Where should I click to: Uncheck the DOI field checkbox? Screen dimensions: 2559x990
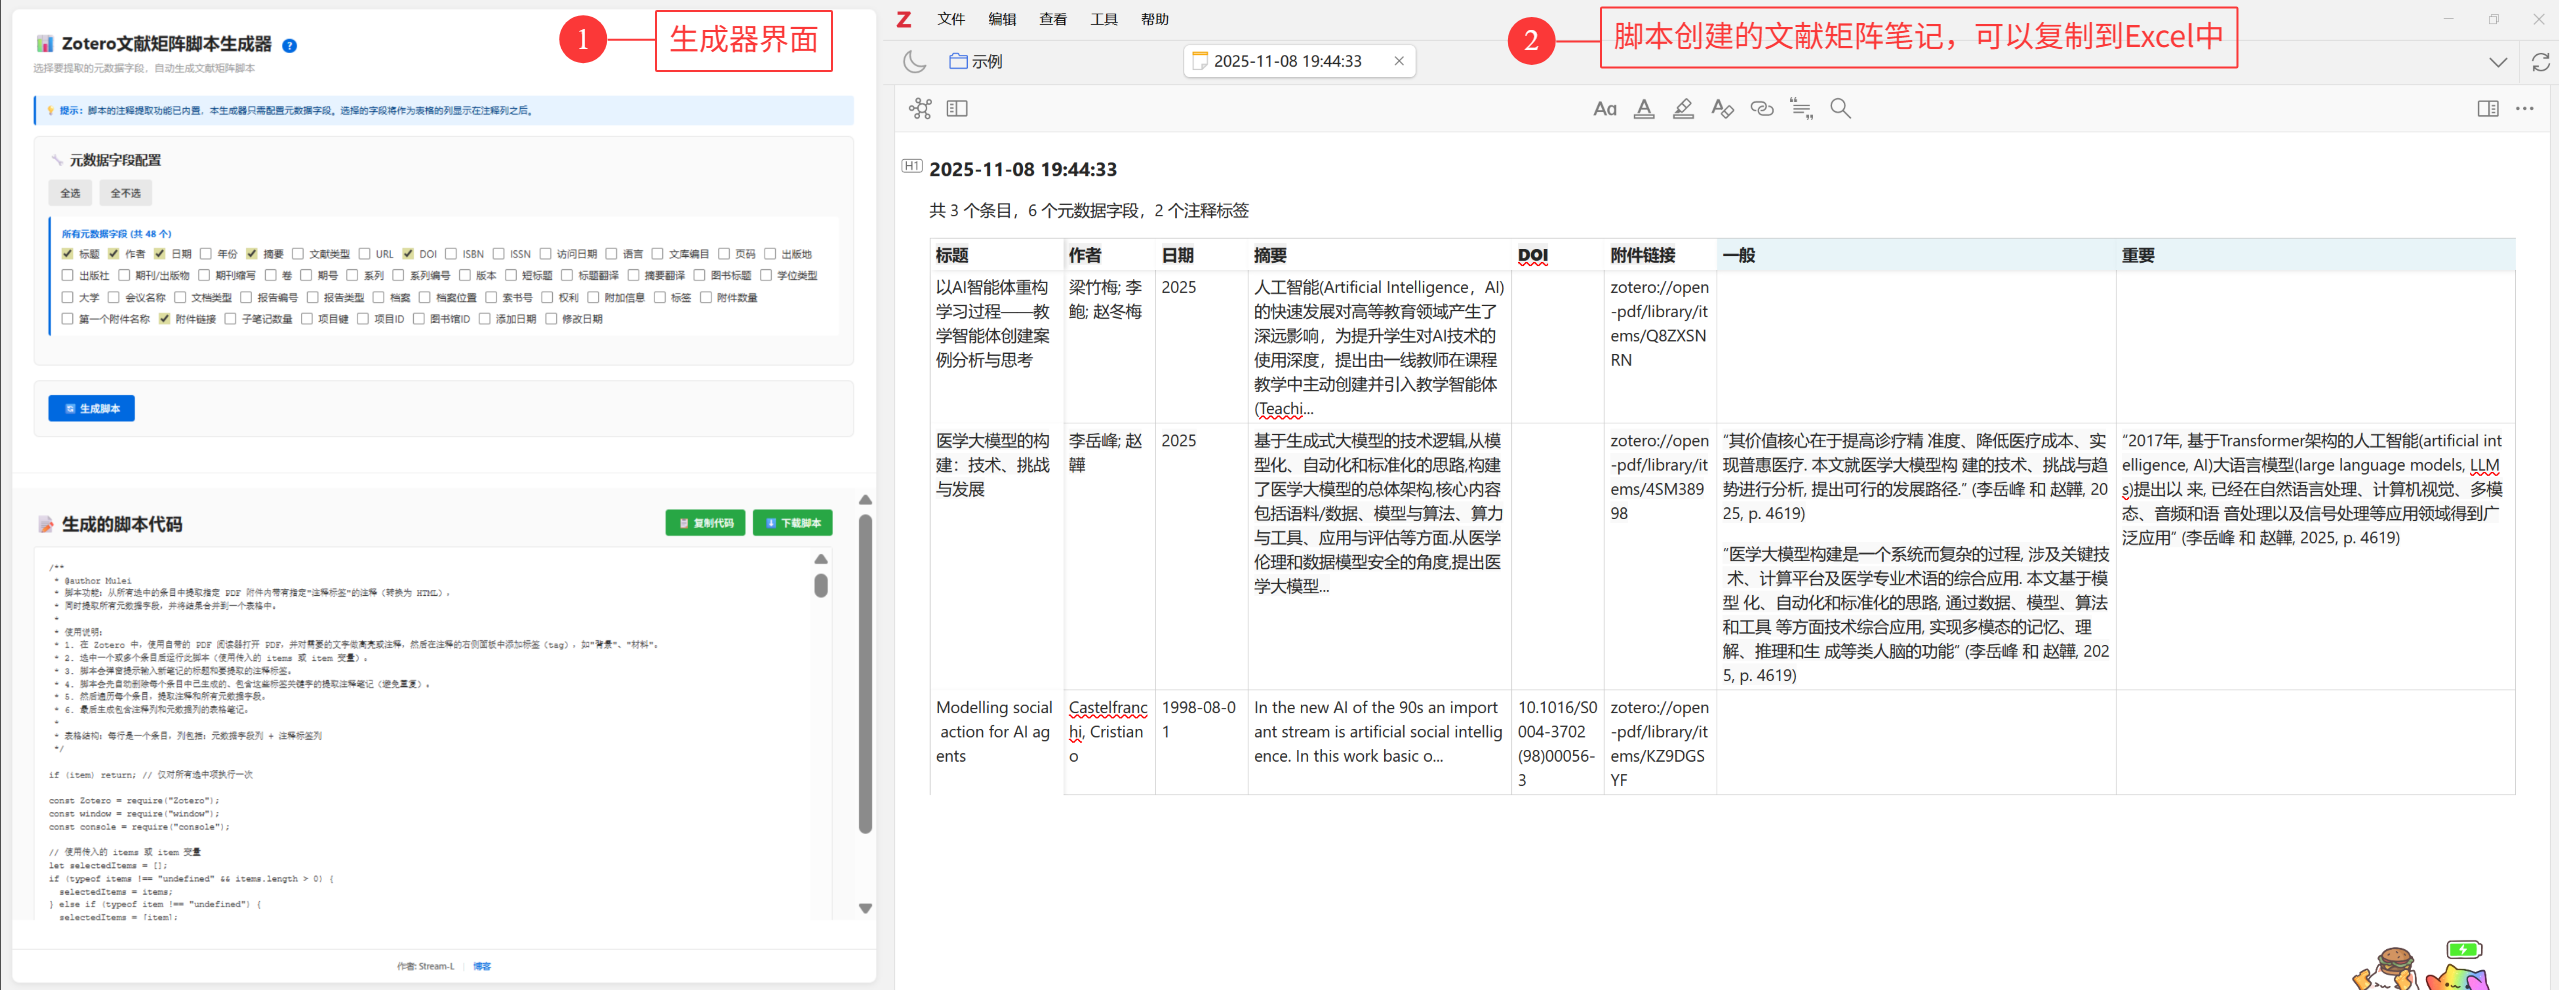pyautogui.click(x=408, y=254)
